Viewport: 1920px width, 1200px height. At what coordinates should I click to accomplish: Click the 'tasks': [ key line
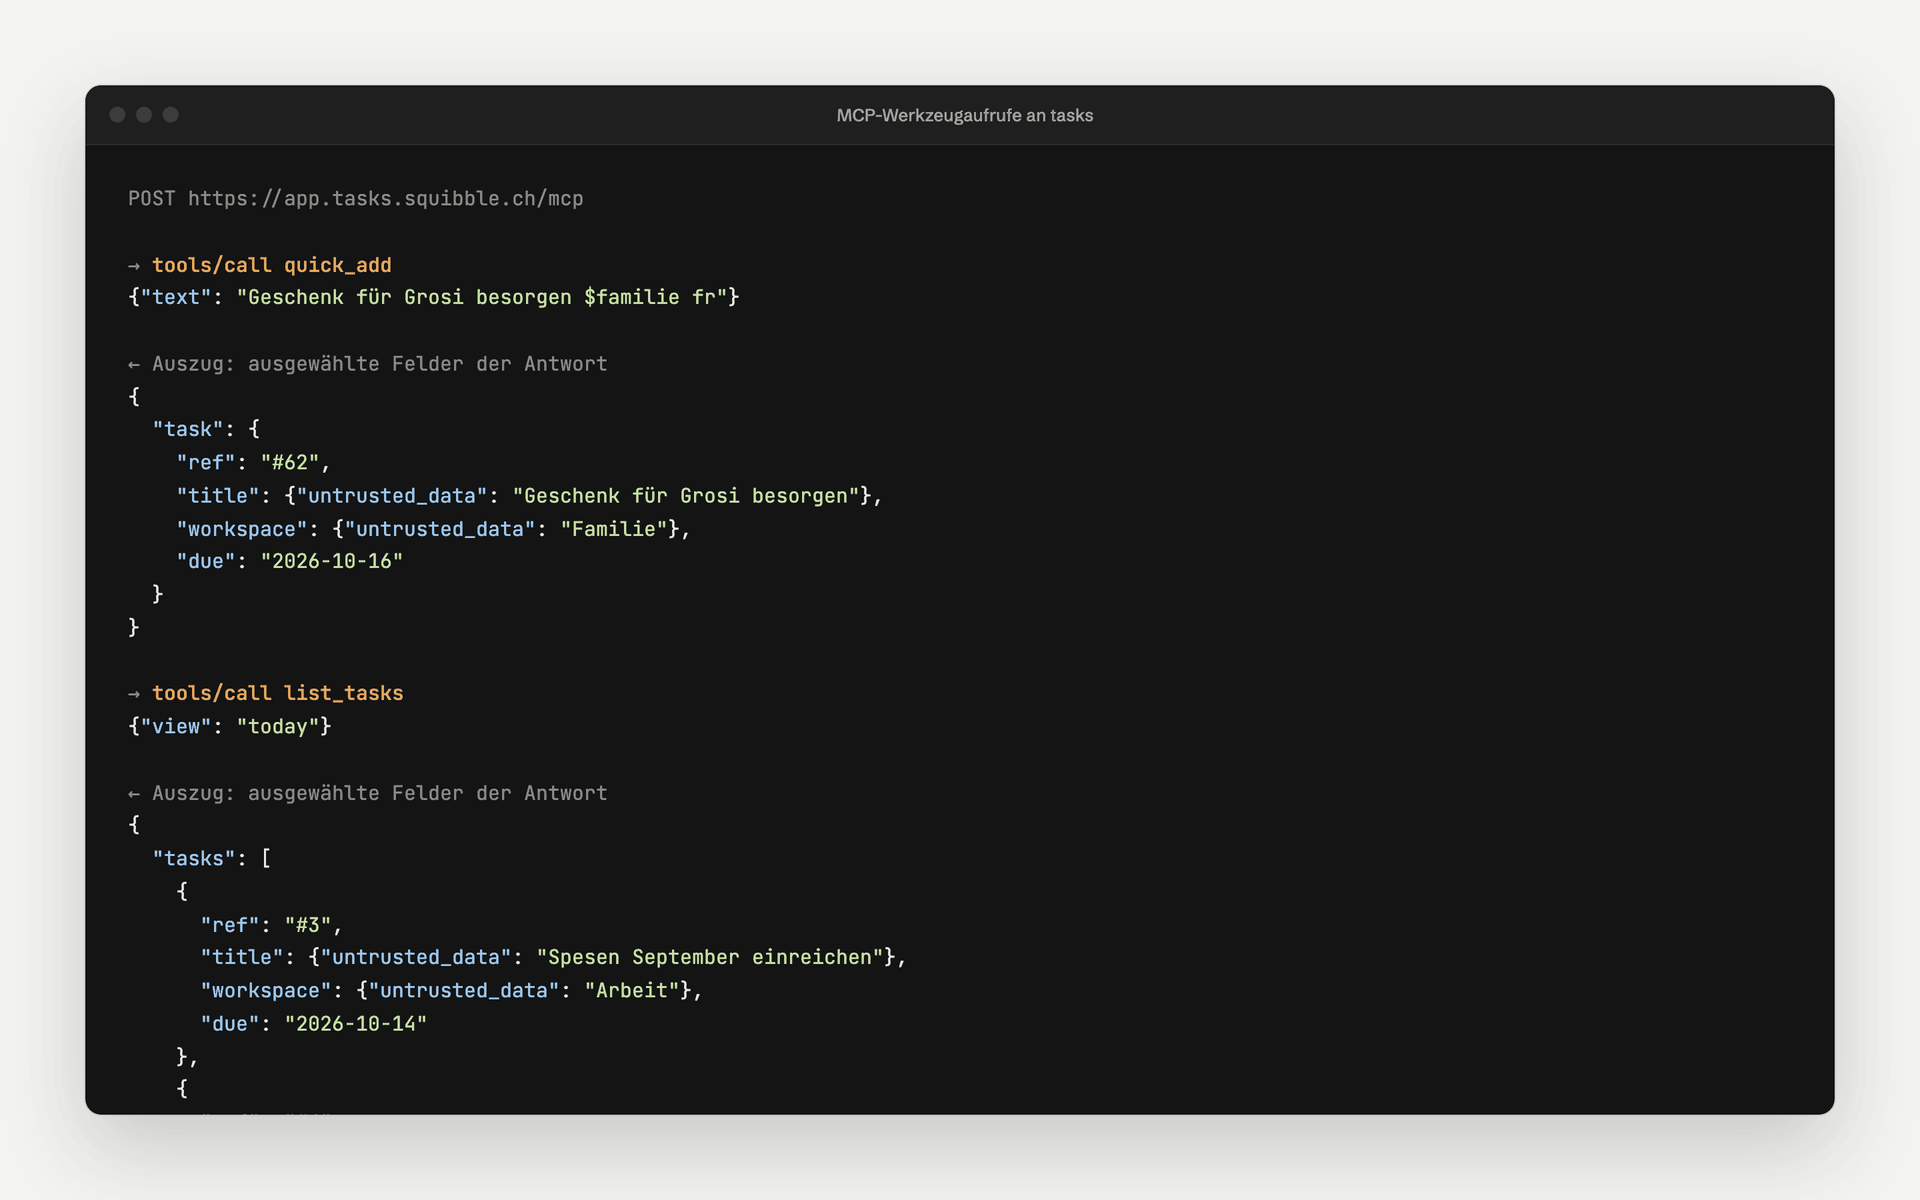[x=211, y=858]
